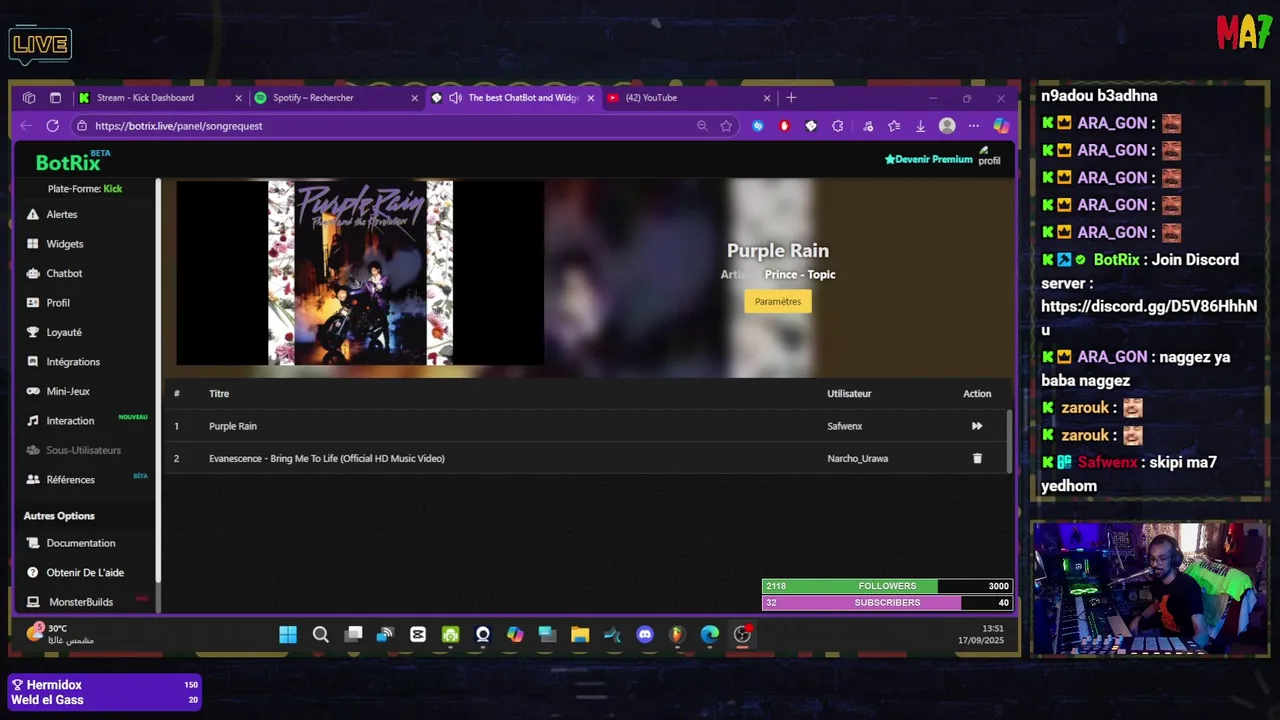Open File Explorer from taskbar

pos(580,635)
